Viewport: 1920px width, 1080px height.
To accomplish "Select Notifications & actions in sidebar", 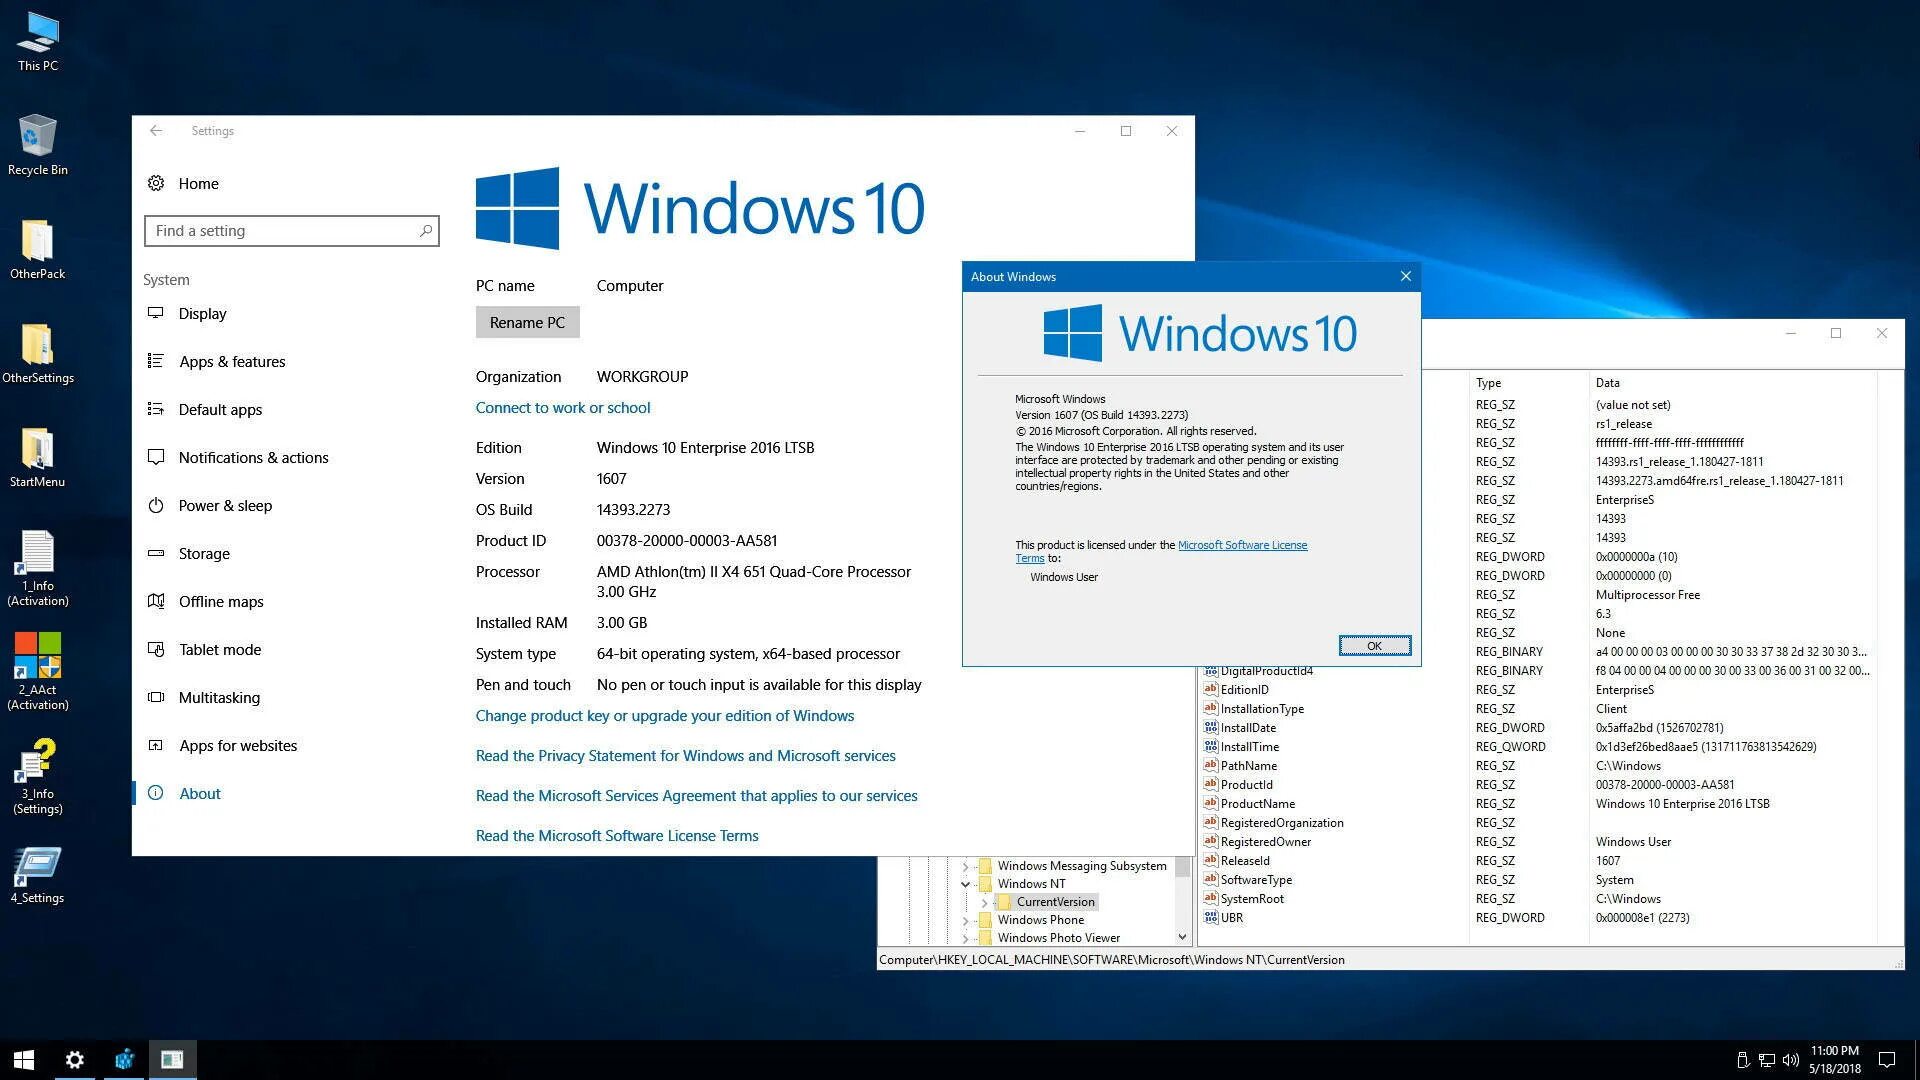I will [x=253, y=458].
